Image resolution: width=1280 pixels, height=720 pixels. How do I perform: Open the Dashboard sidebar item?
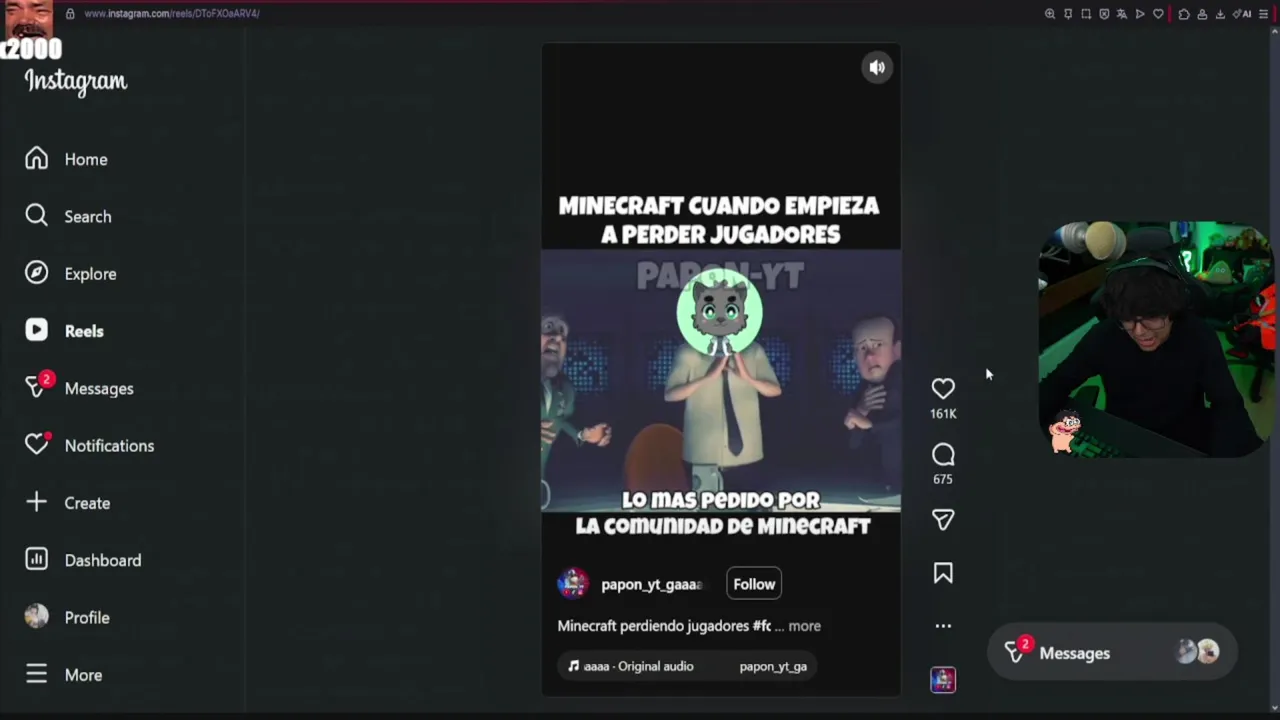coord(83,560)
